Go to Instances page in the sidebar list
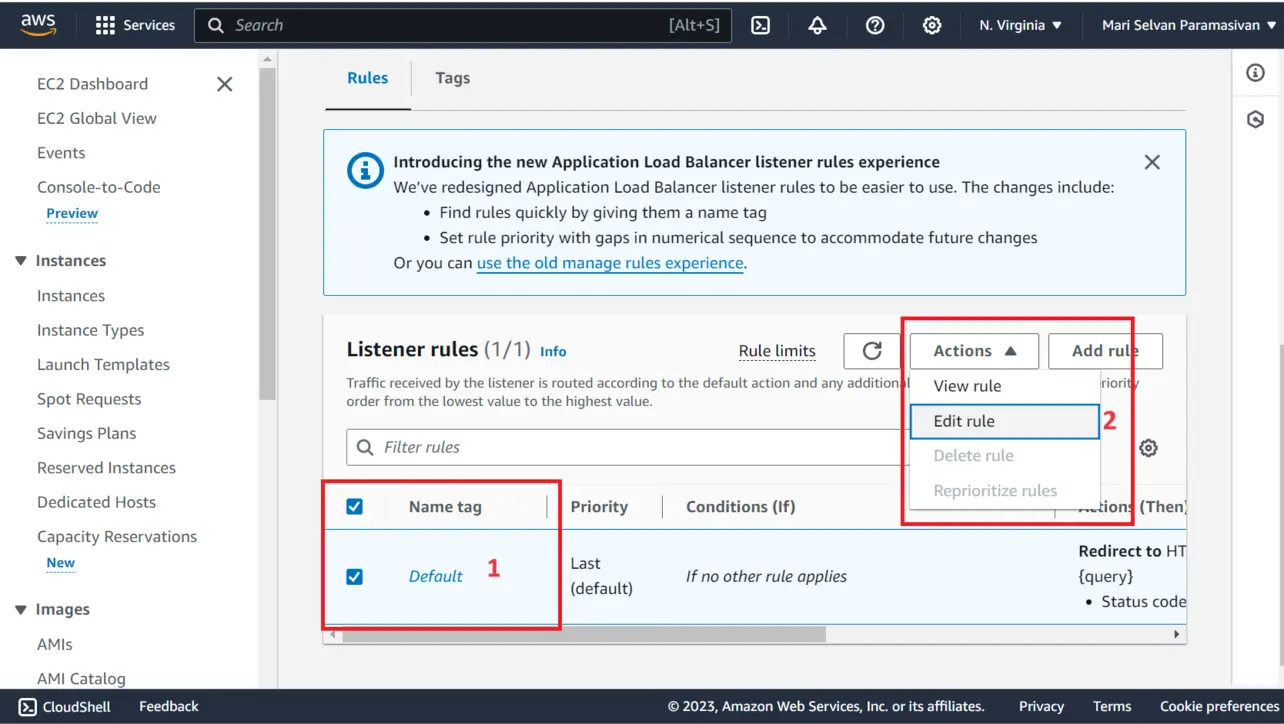This screenshot has height=724, width=1284. pyautogui.click(x=71, y=296)
